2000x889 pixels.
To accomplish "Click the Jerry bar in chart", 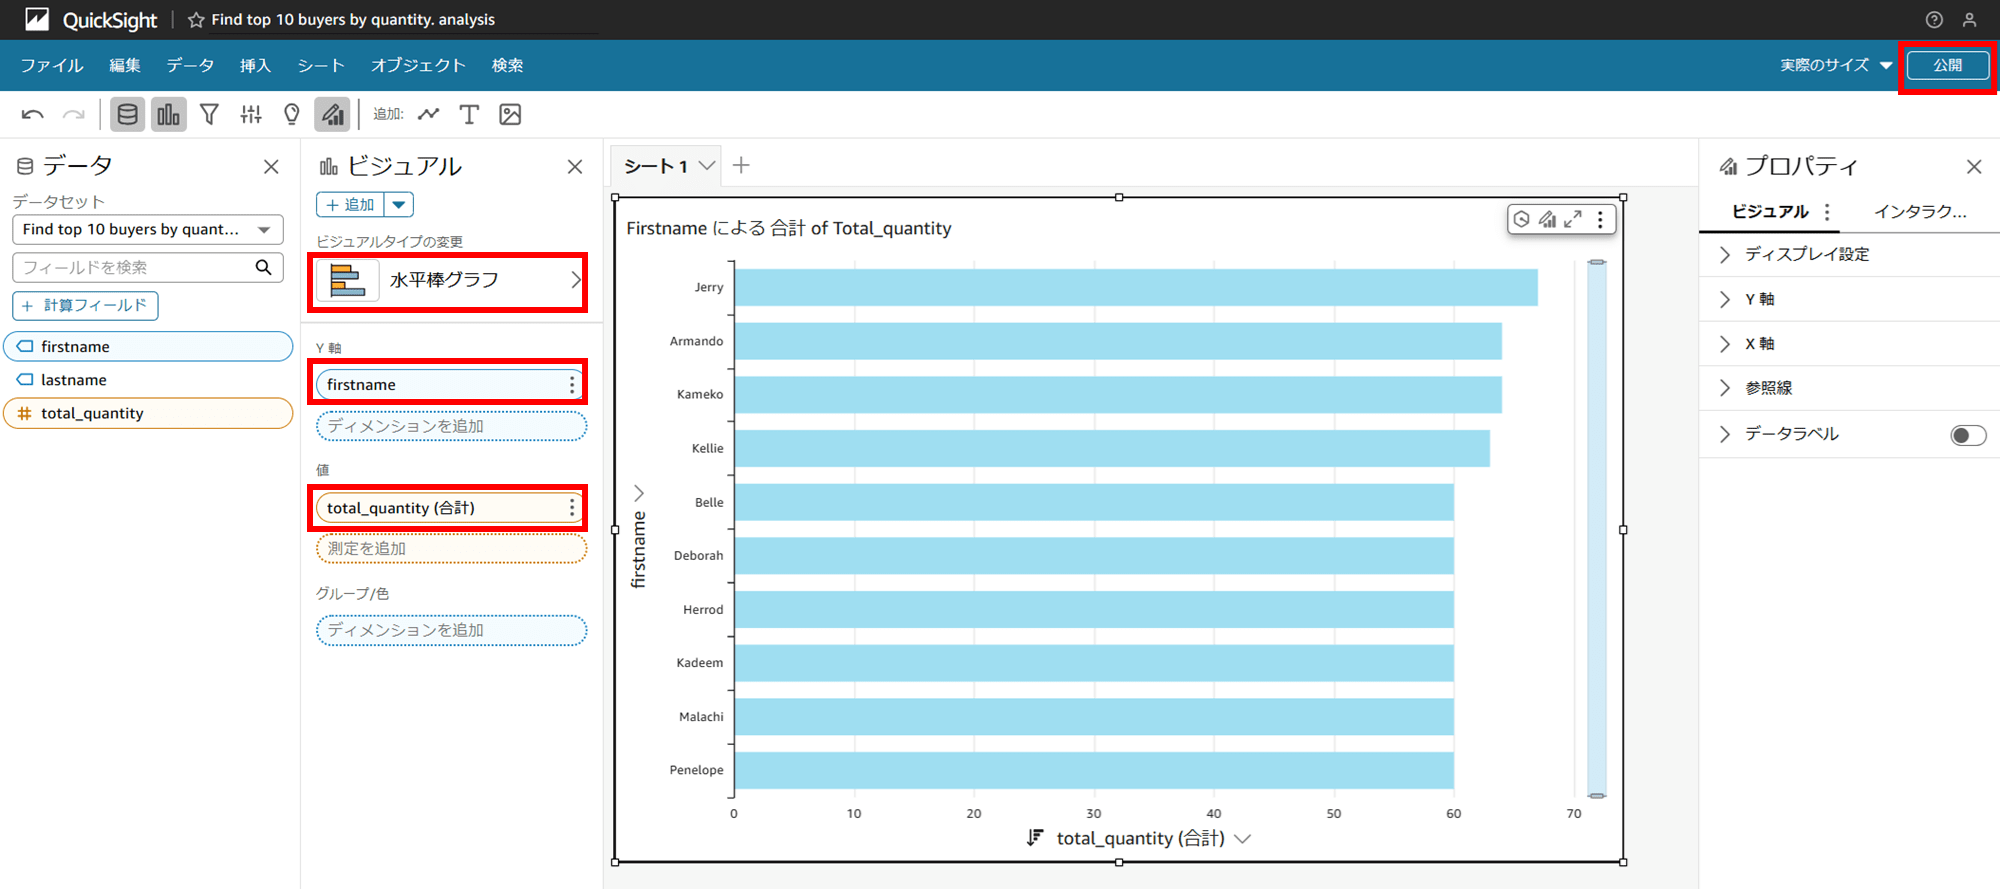I will click(x=1136, y=288).
